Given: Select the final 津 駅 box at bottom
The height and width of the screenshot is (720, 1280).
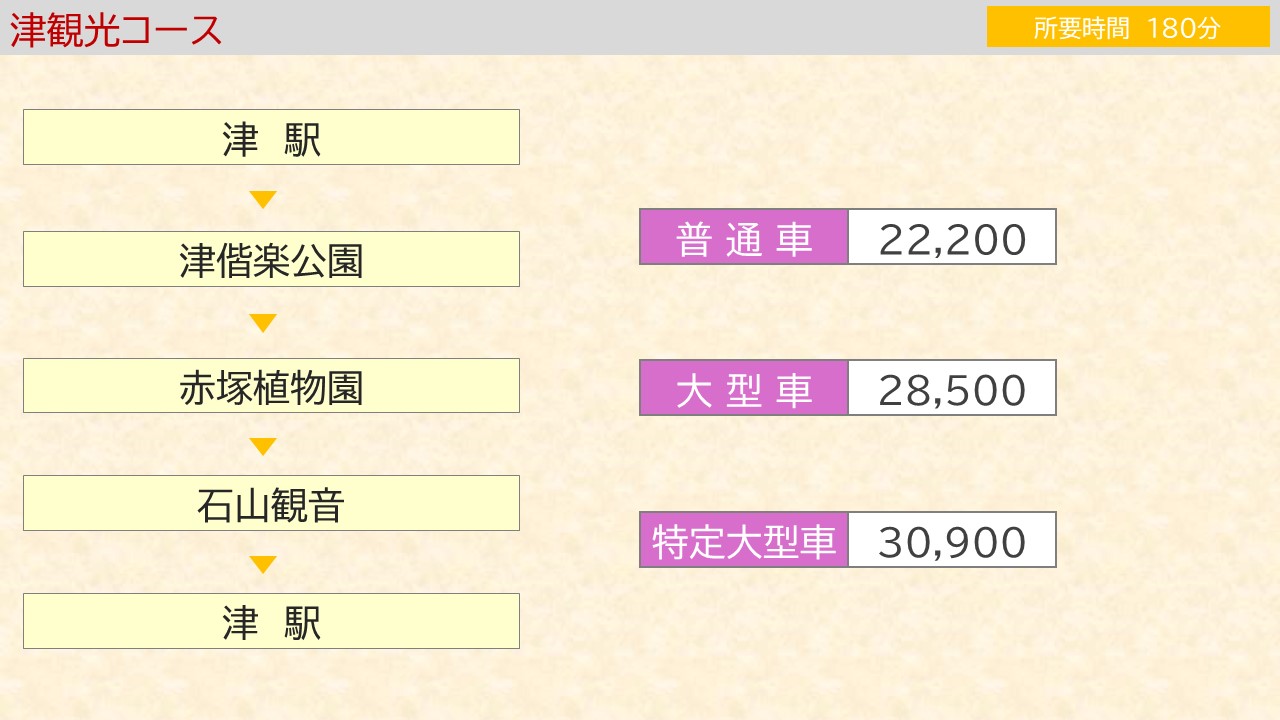Looking at the screenshot, I should 271,621.
